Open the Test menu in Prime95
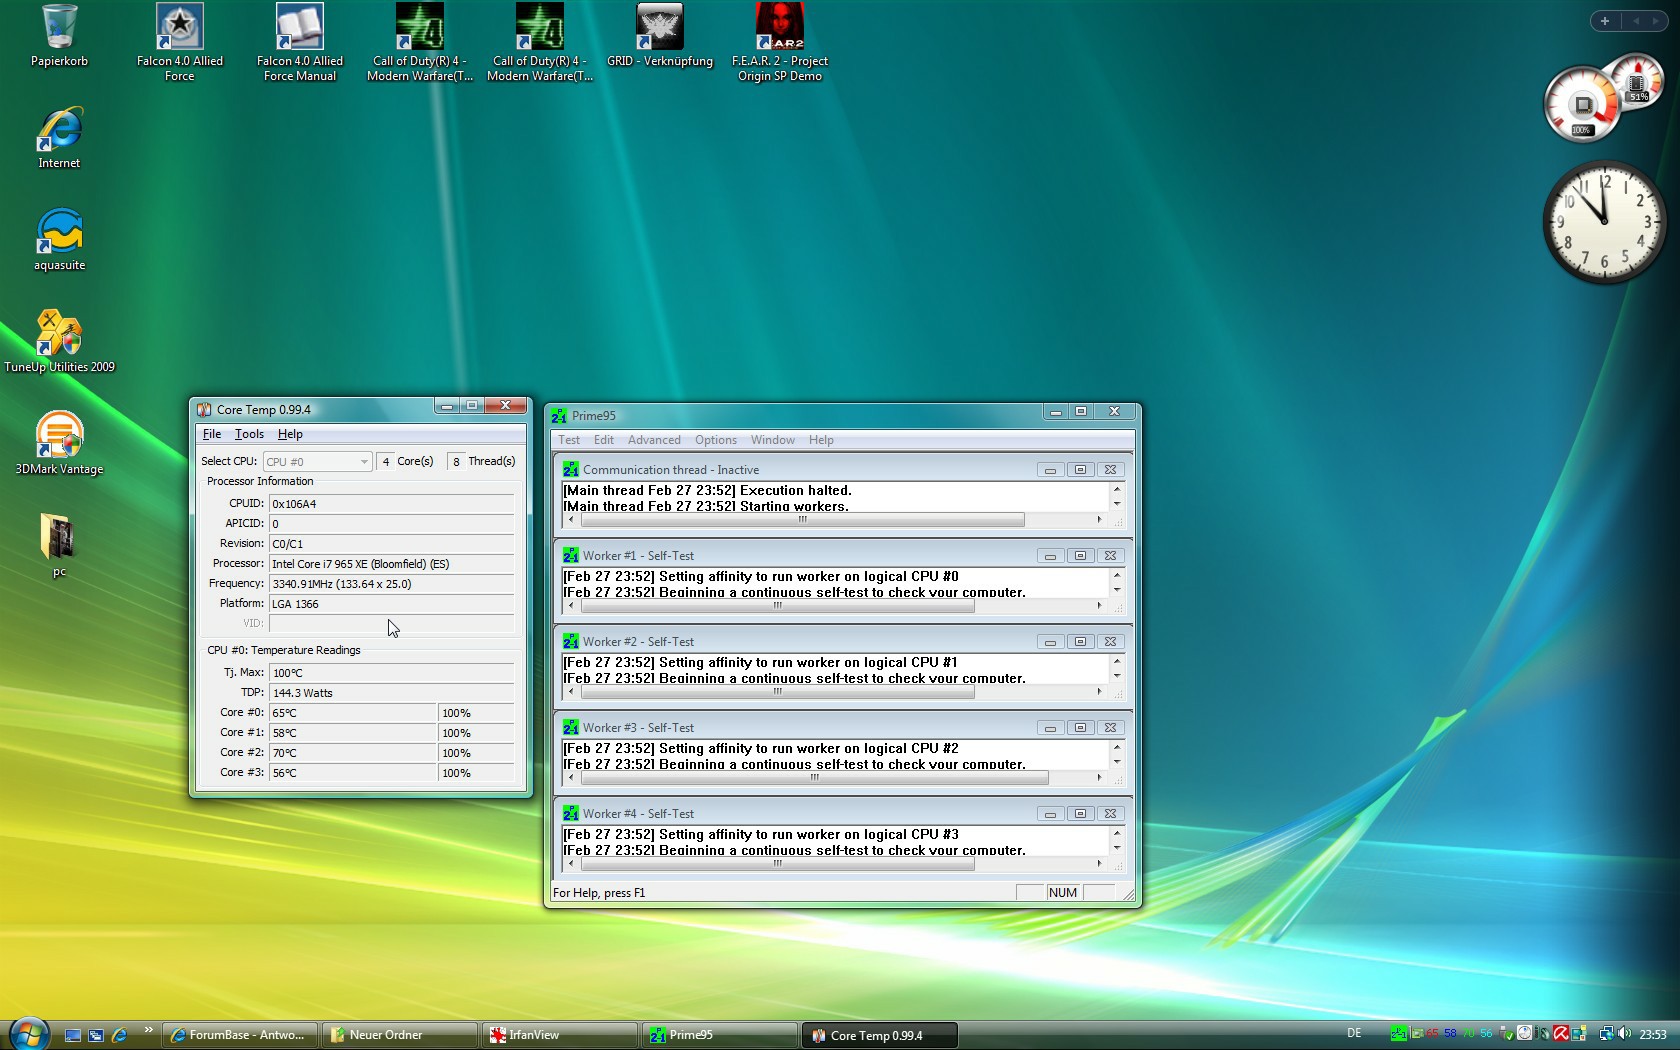This screenshot has width=1680, height=1050. coord(569,440)
